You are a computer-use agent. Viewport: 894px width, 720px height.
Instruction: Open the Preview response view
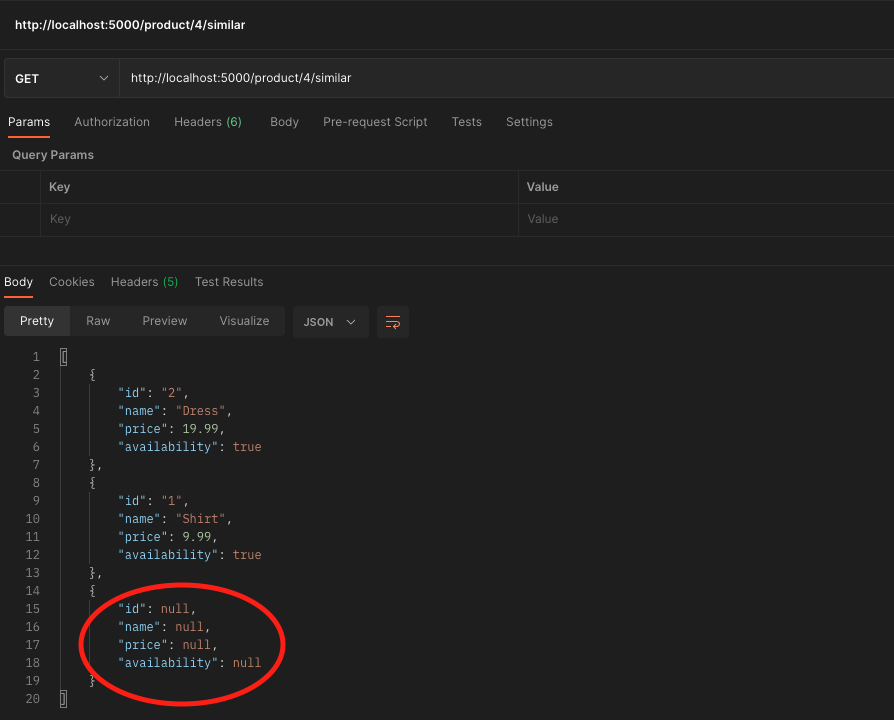tap(164, 321)
